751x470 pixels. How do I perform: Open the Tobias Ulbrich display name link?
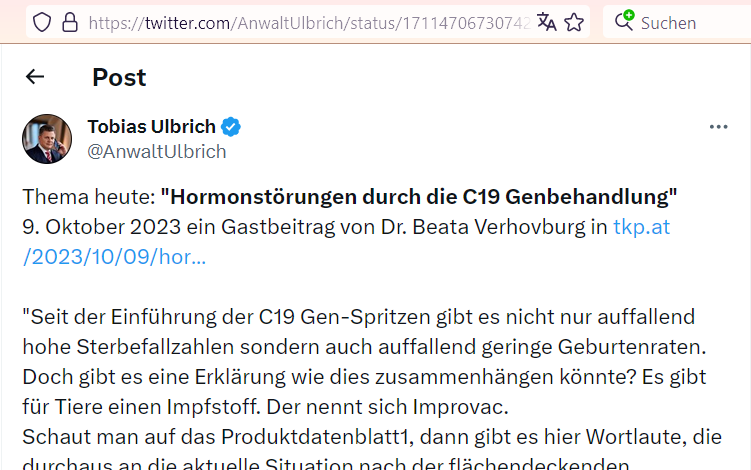tap(151, 127)
